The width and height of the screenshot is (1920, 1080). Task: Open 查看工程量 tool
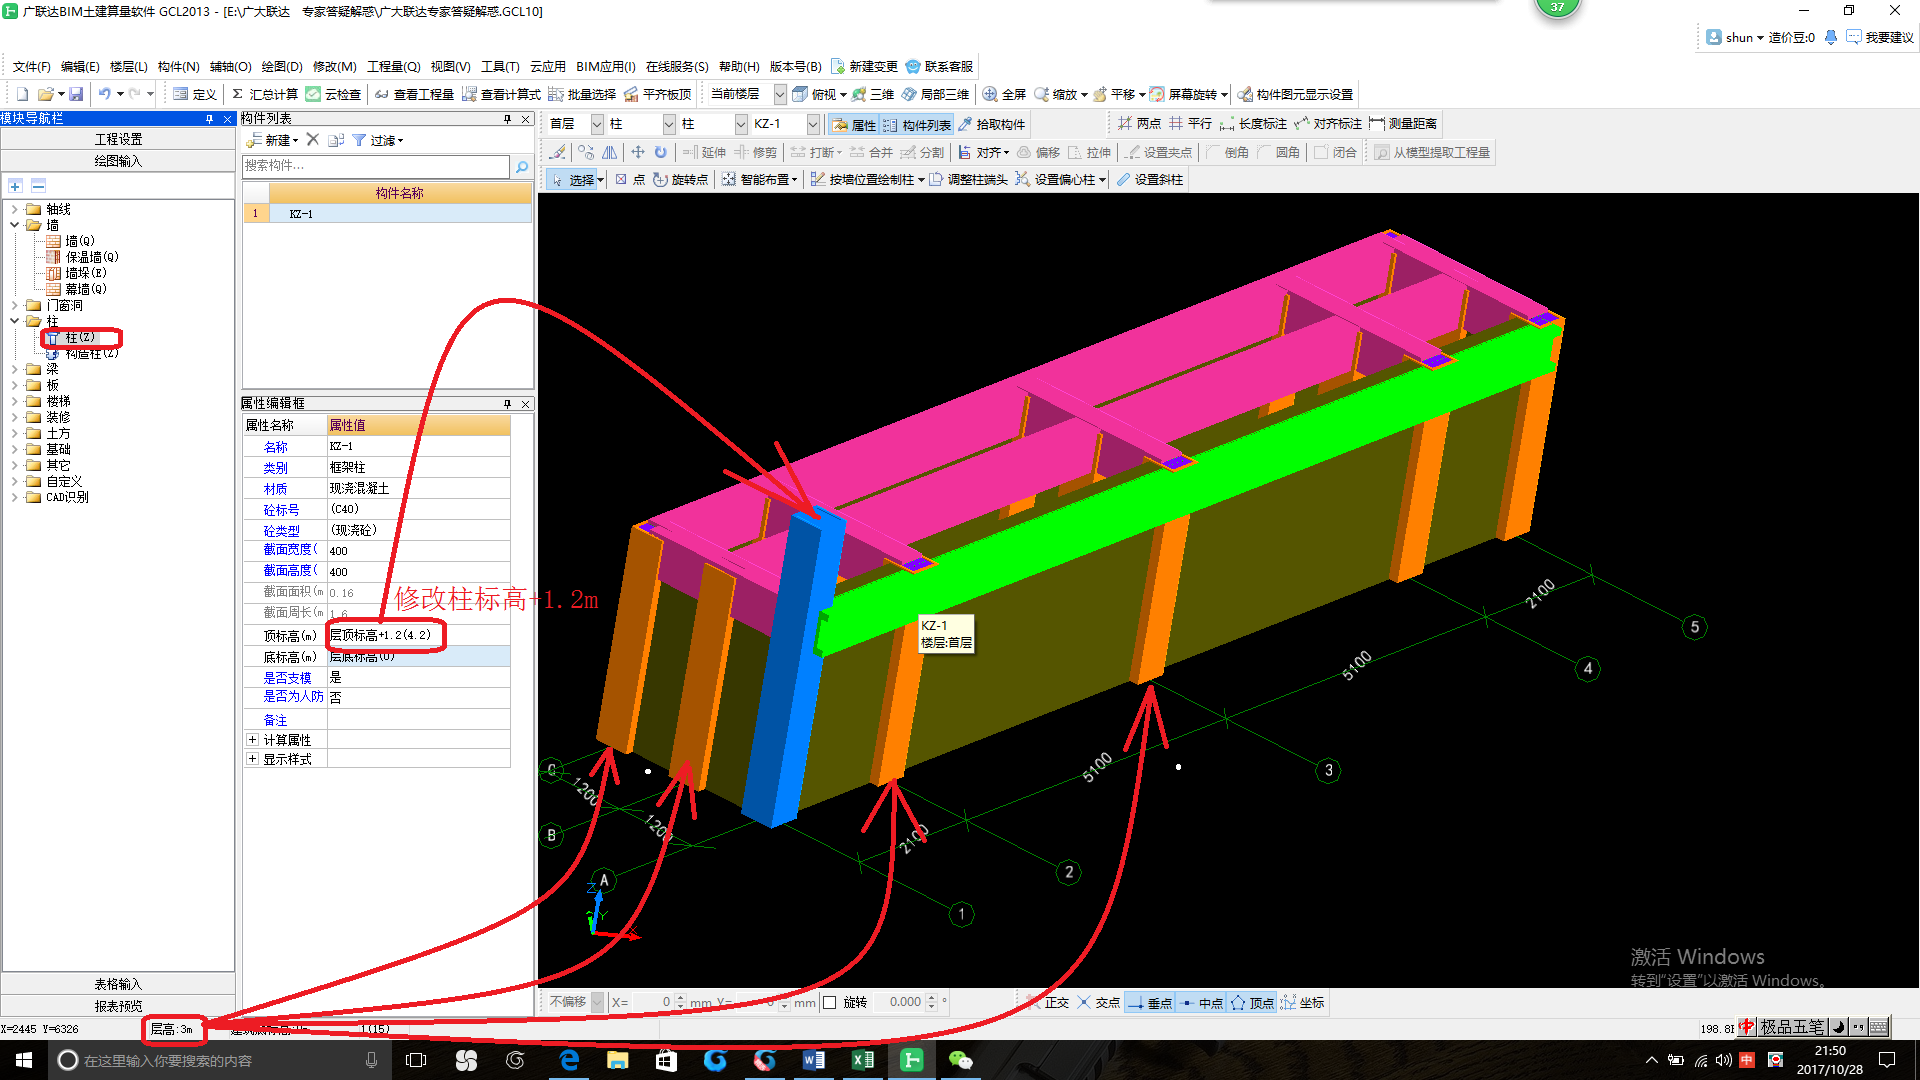(x=414, y=94)
